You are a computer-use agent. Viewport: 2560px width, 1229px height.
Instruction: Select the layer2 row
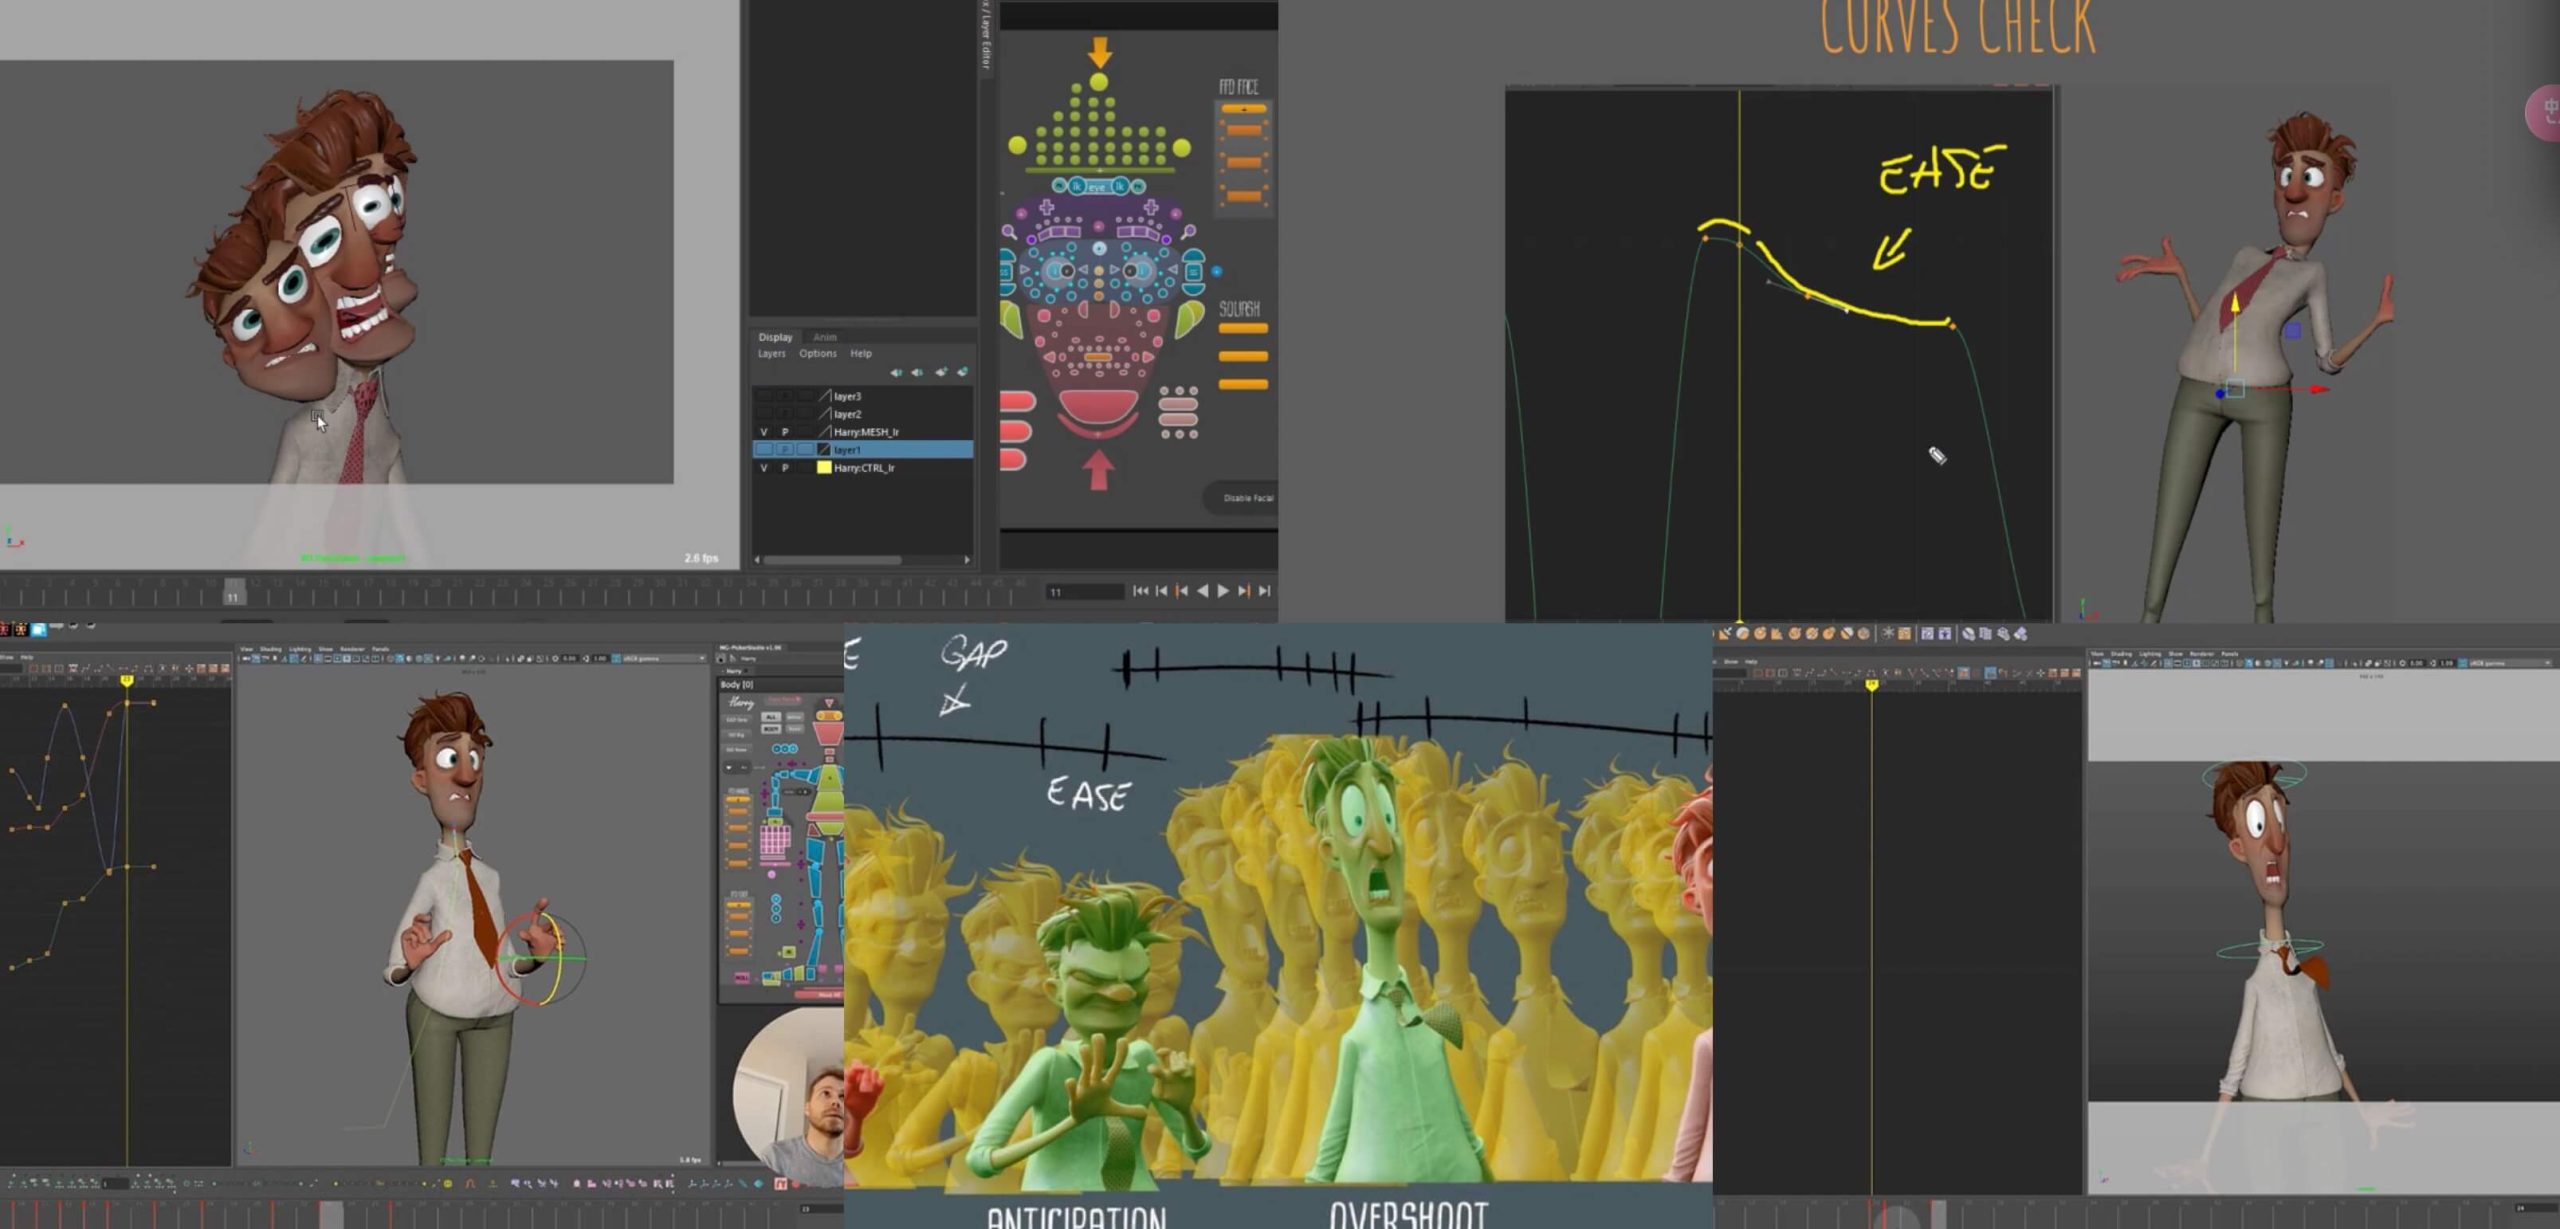[863, 414]
